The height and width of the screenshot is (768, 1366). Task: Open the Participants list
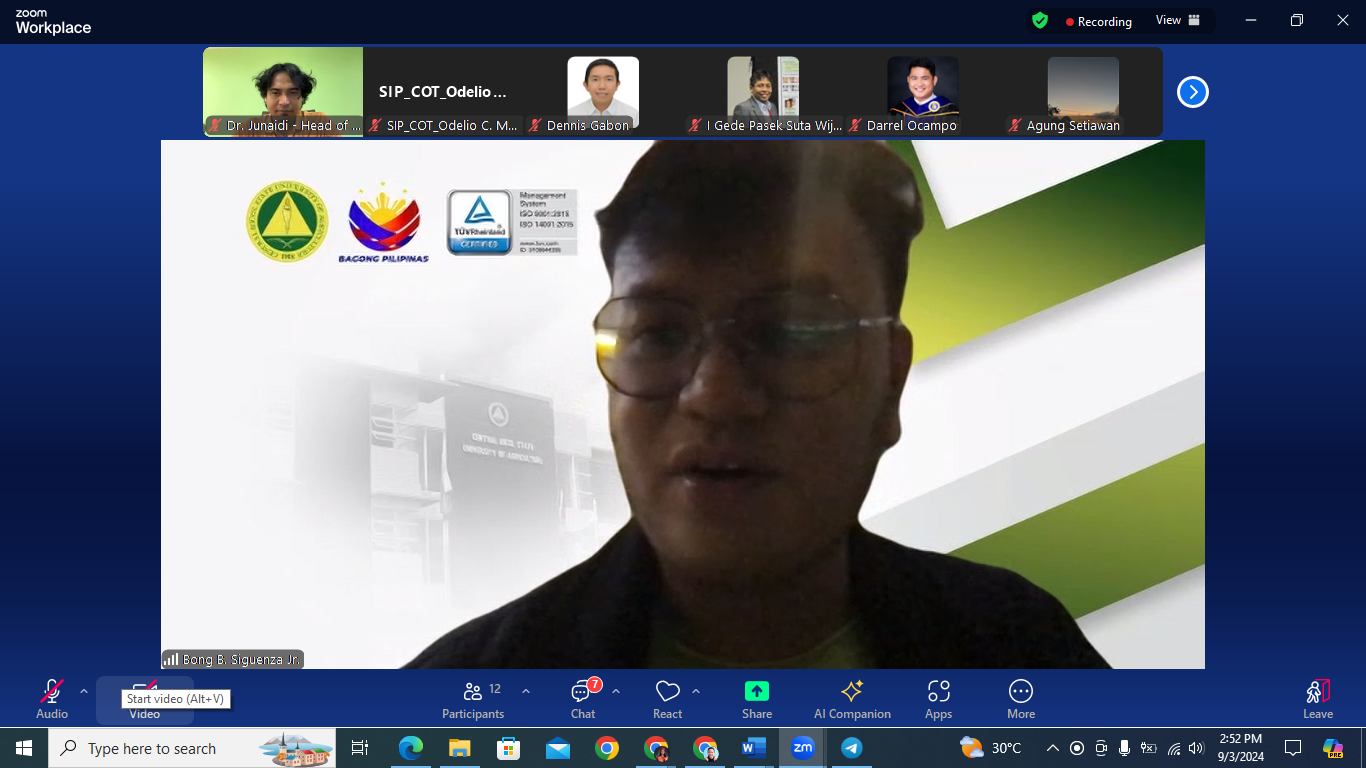[473, 699]
